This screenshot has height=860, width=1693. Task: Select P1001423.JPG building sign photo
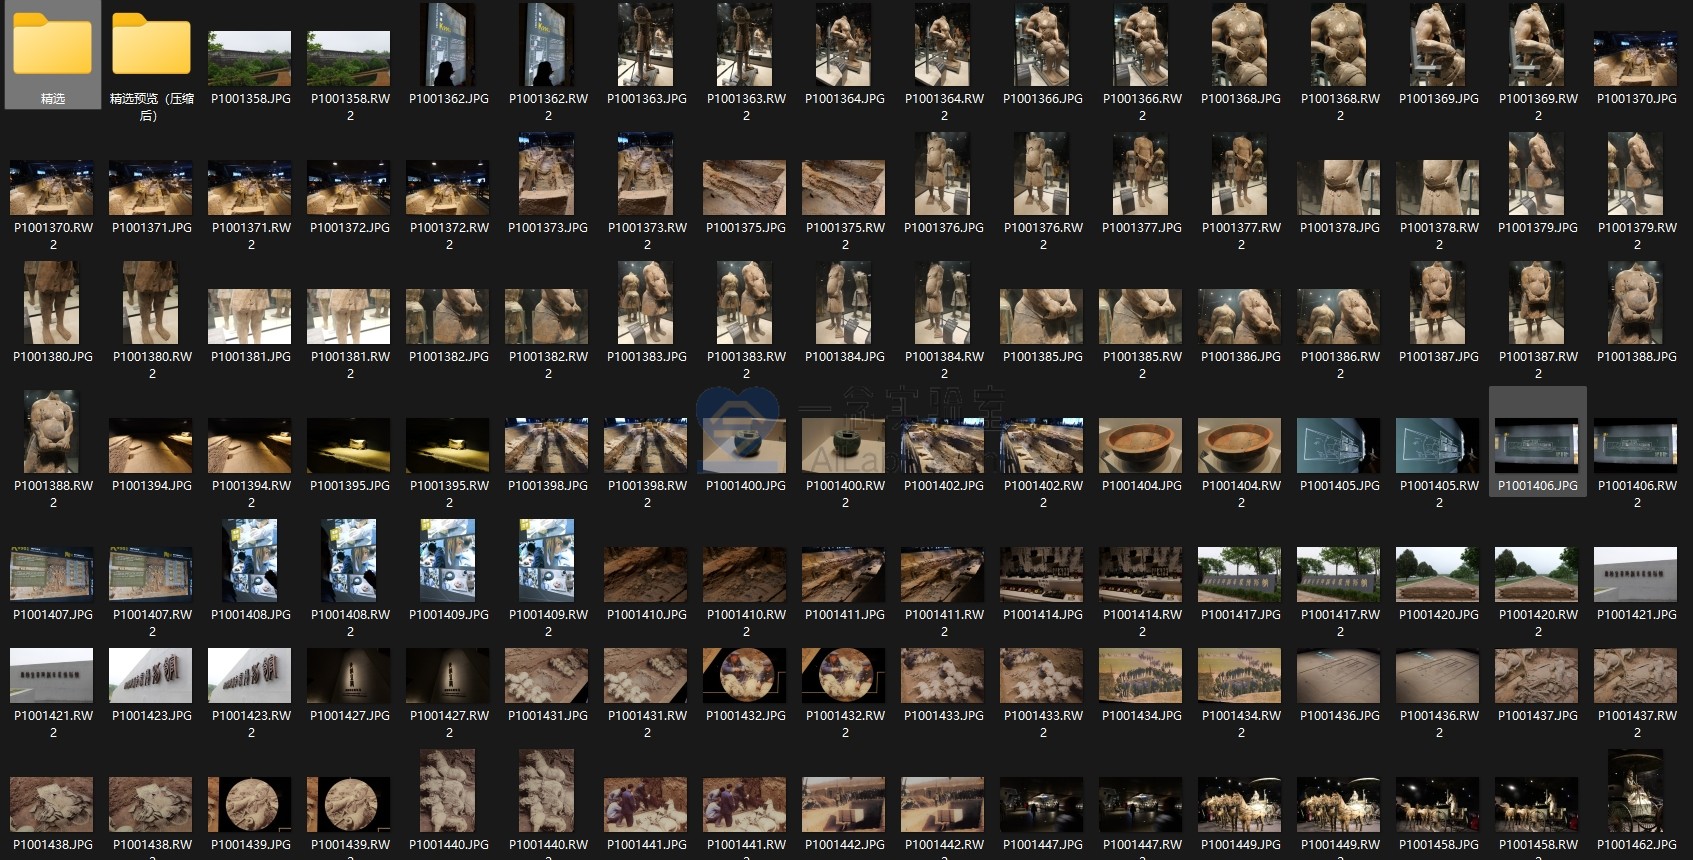(151, 675)
